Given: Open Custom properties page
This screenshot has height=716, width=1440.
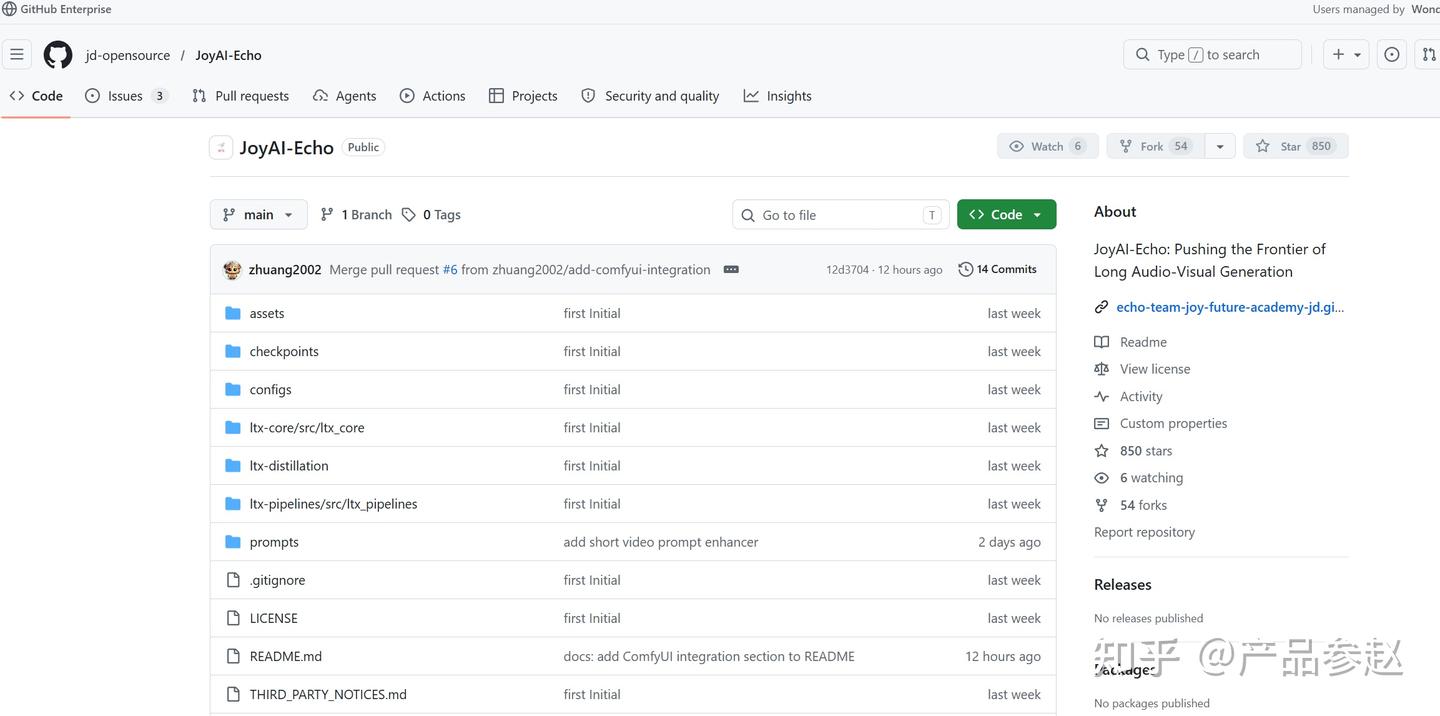Looking at the screenshot, I should [1173, 424].
